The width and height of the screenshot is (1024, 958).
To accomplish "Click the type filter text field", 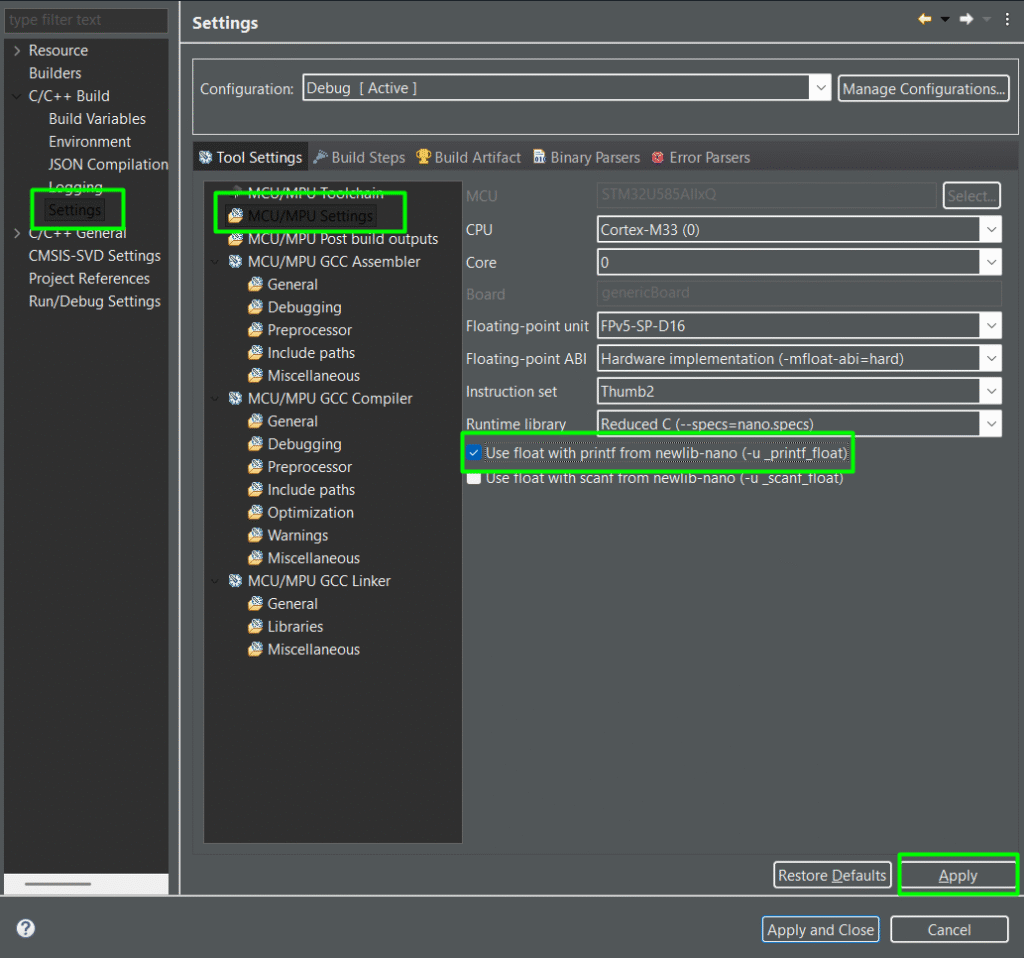I will point(85,20).
